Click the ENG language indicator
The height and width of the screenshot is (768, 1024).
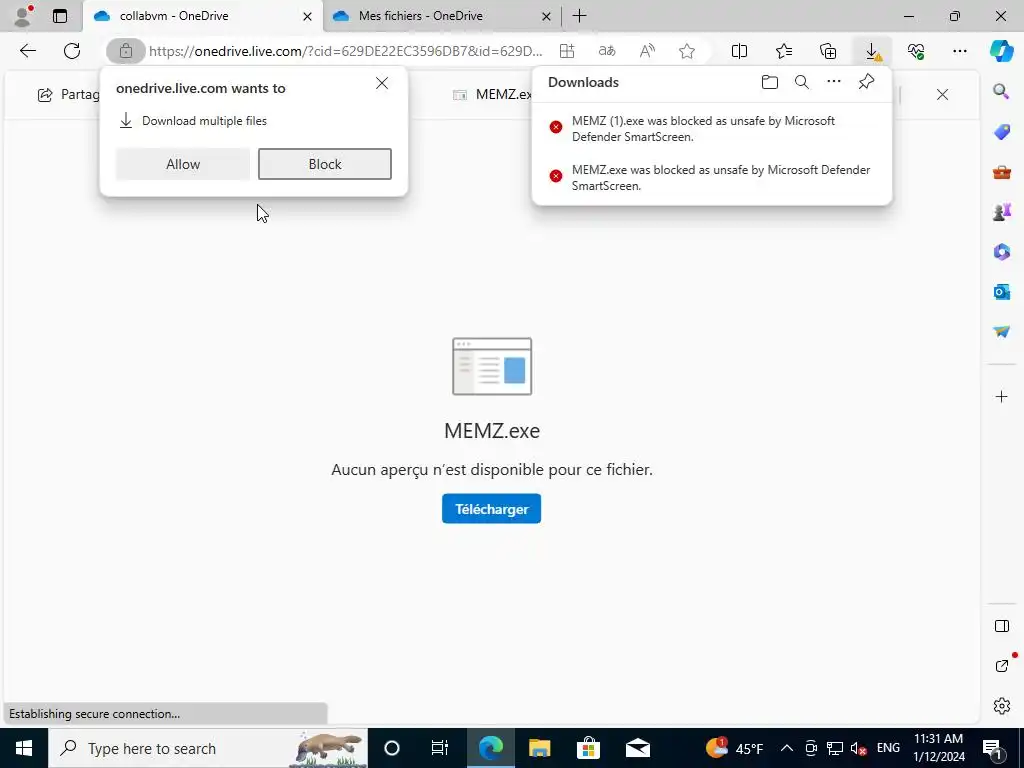pos(888,748)
